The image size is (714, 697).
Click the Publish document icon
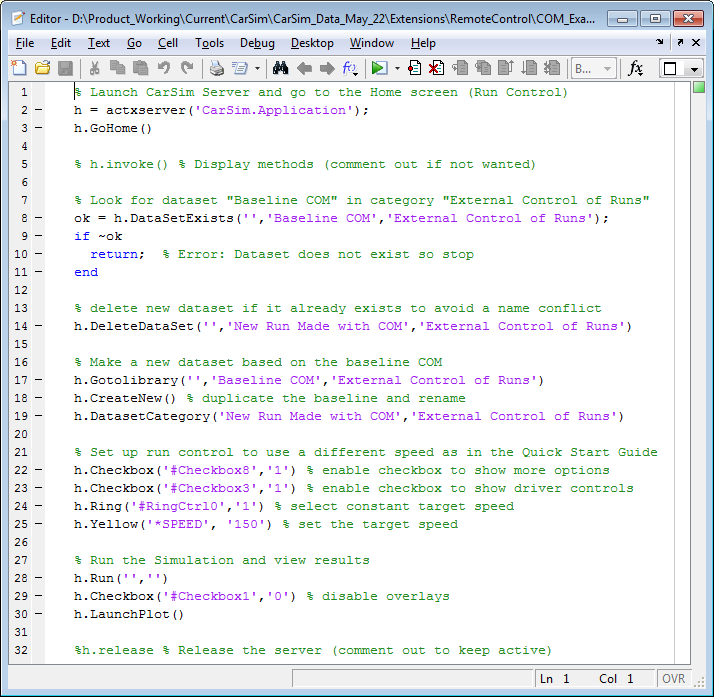pyautogui.click(x=240, y=68)
